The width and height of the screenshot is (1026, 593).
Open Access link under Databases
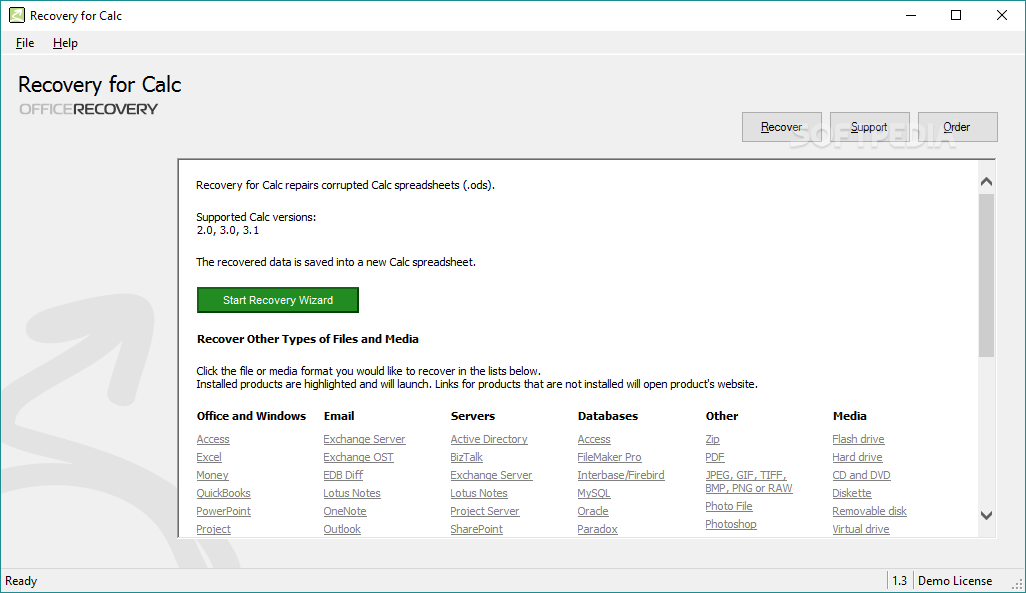pyautogui.click(x=593, y=439)
